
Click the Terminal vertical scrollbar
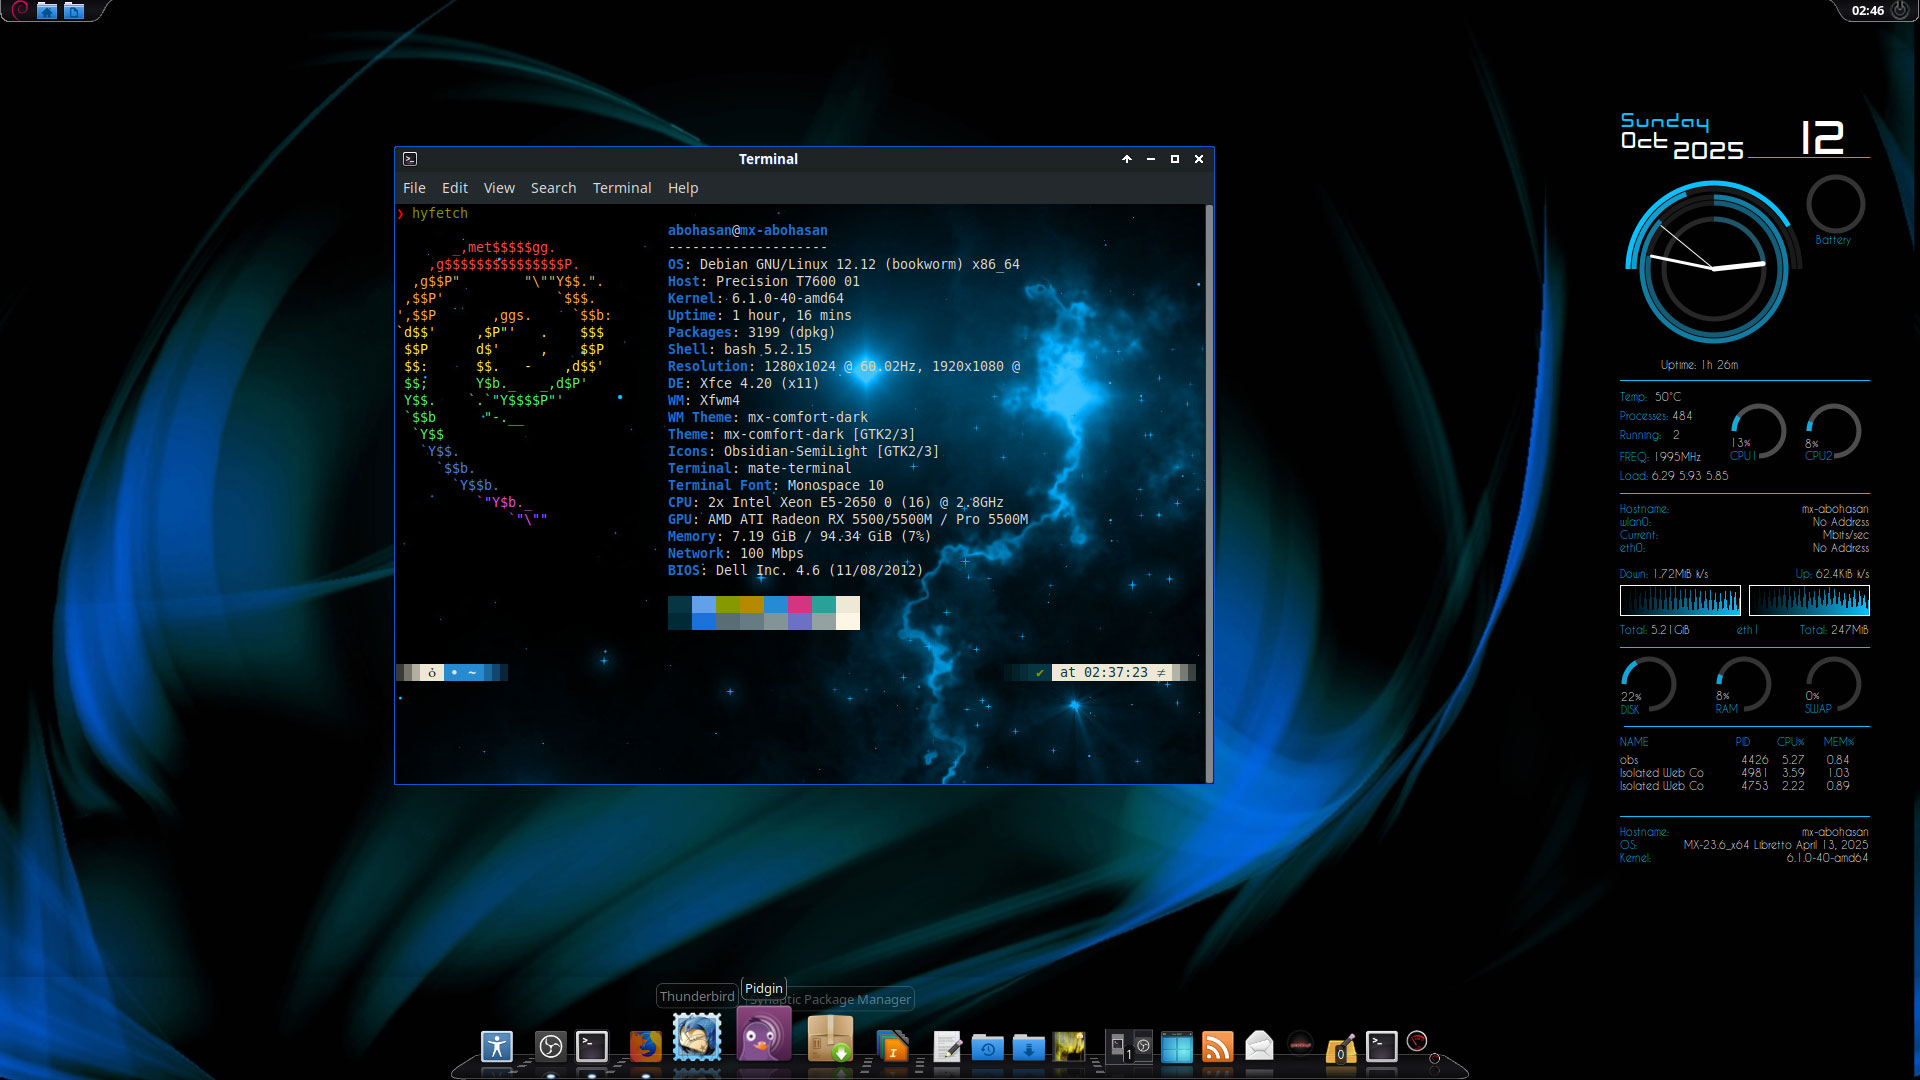1209,493
